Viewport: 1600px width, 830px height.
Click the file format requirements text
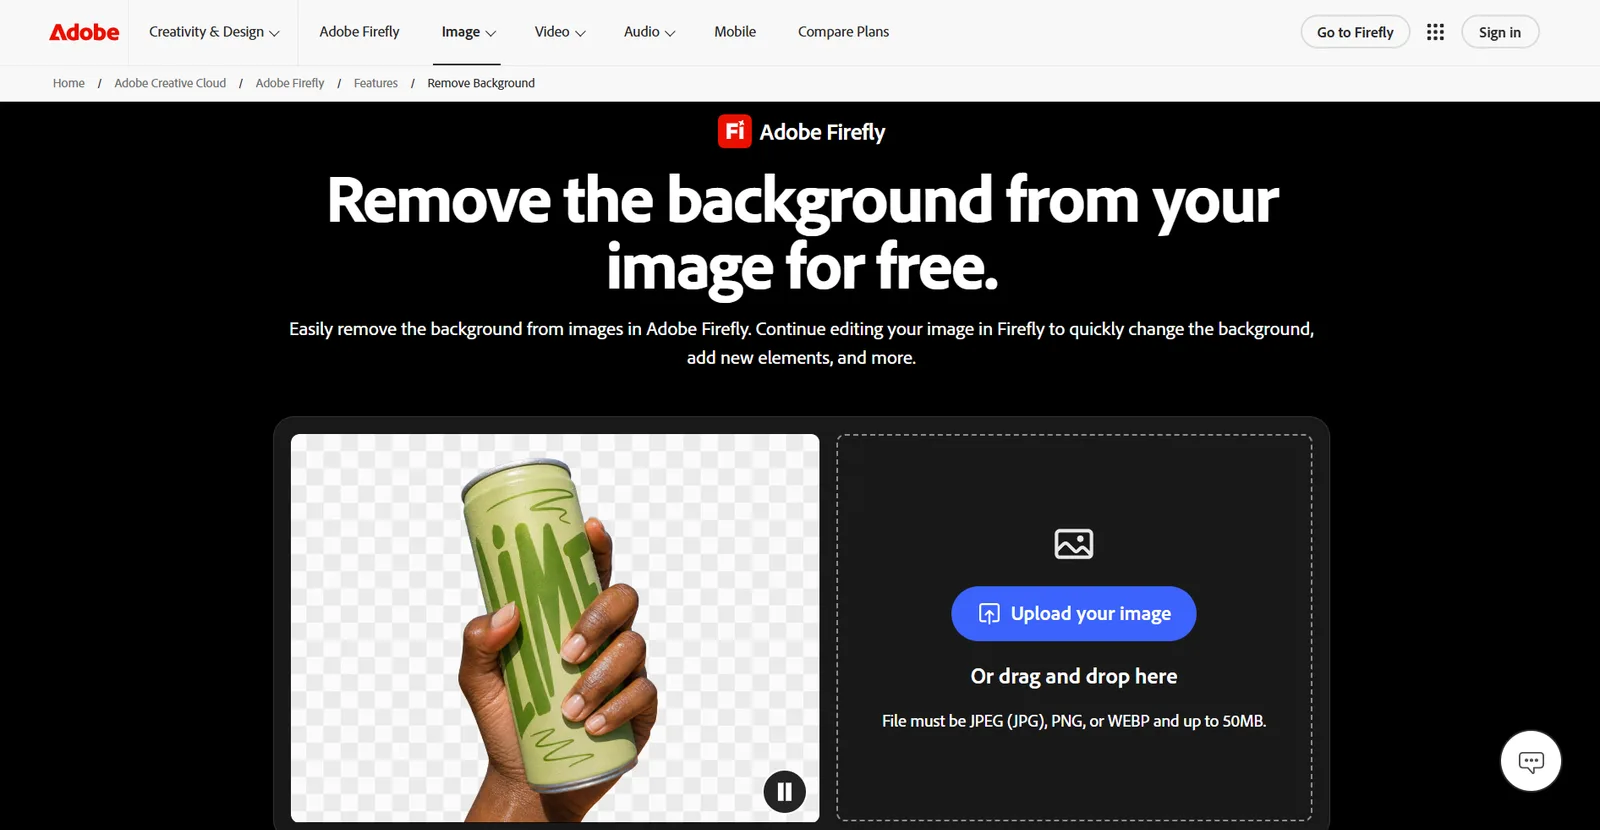(1074, 721)
